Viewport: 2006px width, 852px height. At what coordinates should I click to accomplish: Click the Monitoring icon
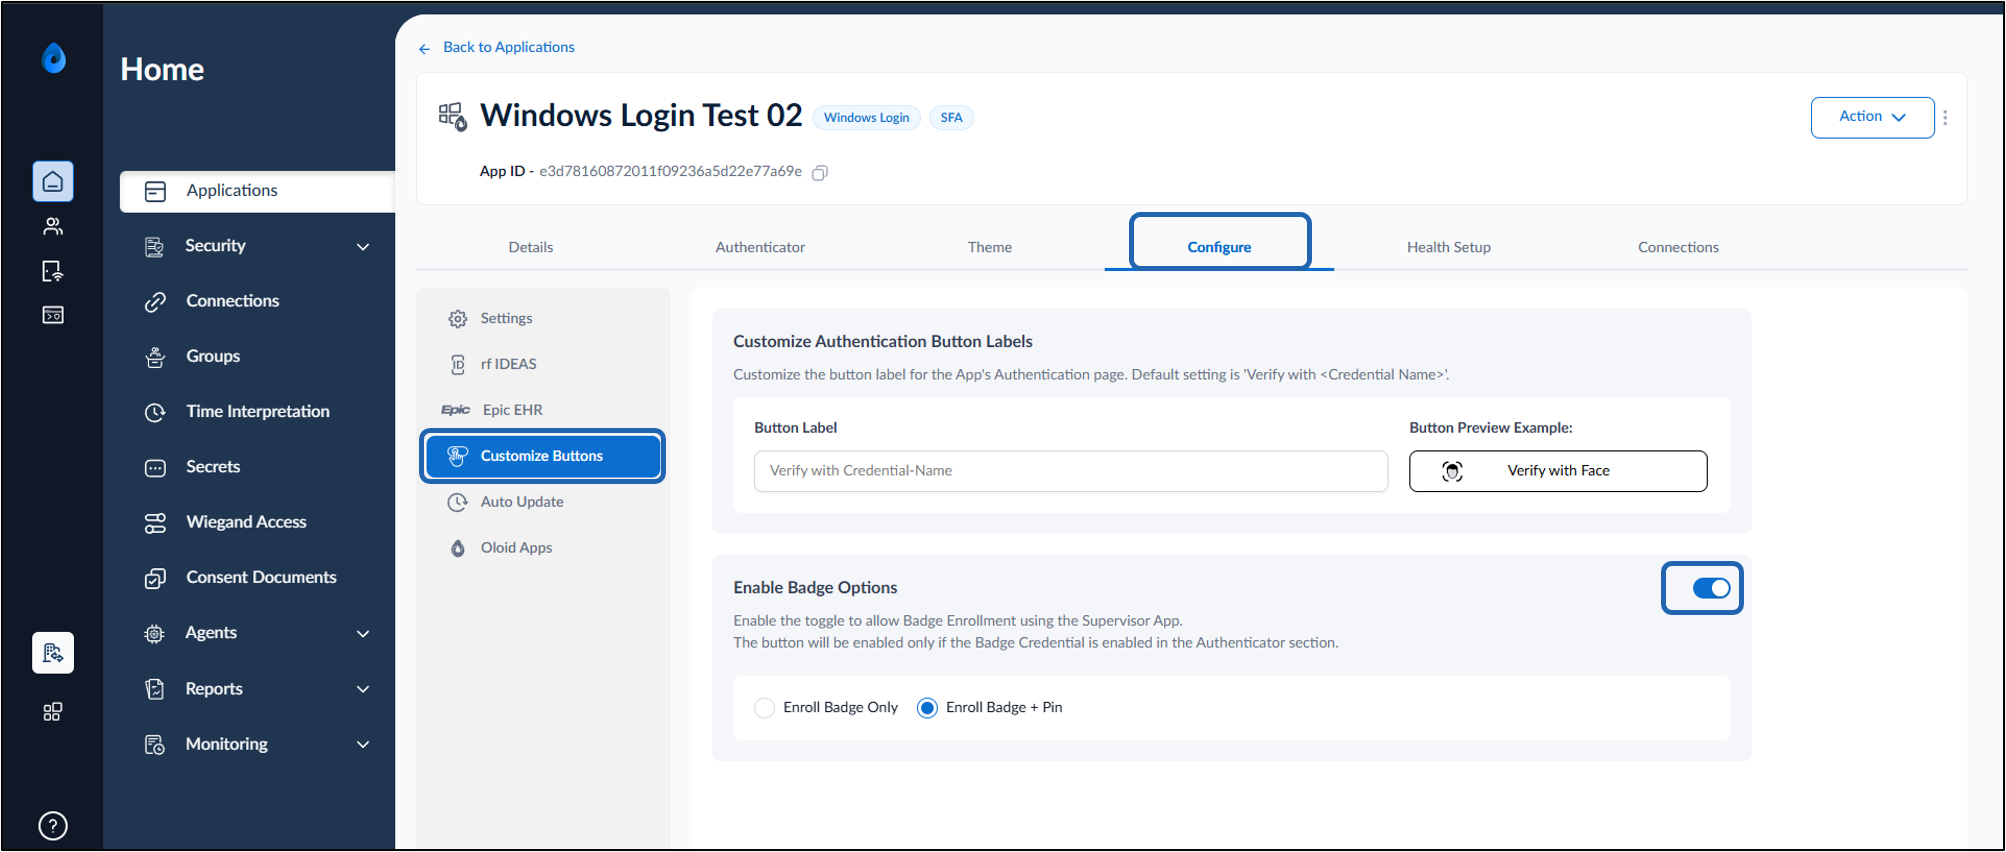tap(155, 744)
